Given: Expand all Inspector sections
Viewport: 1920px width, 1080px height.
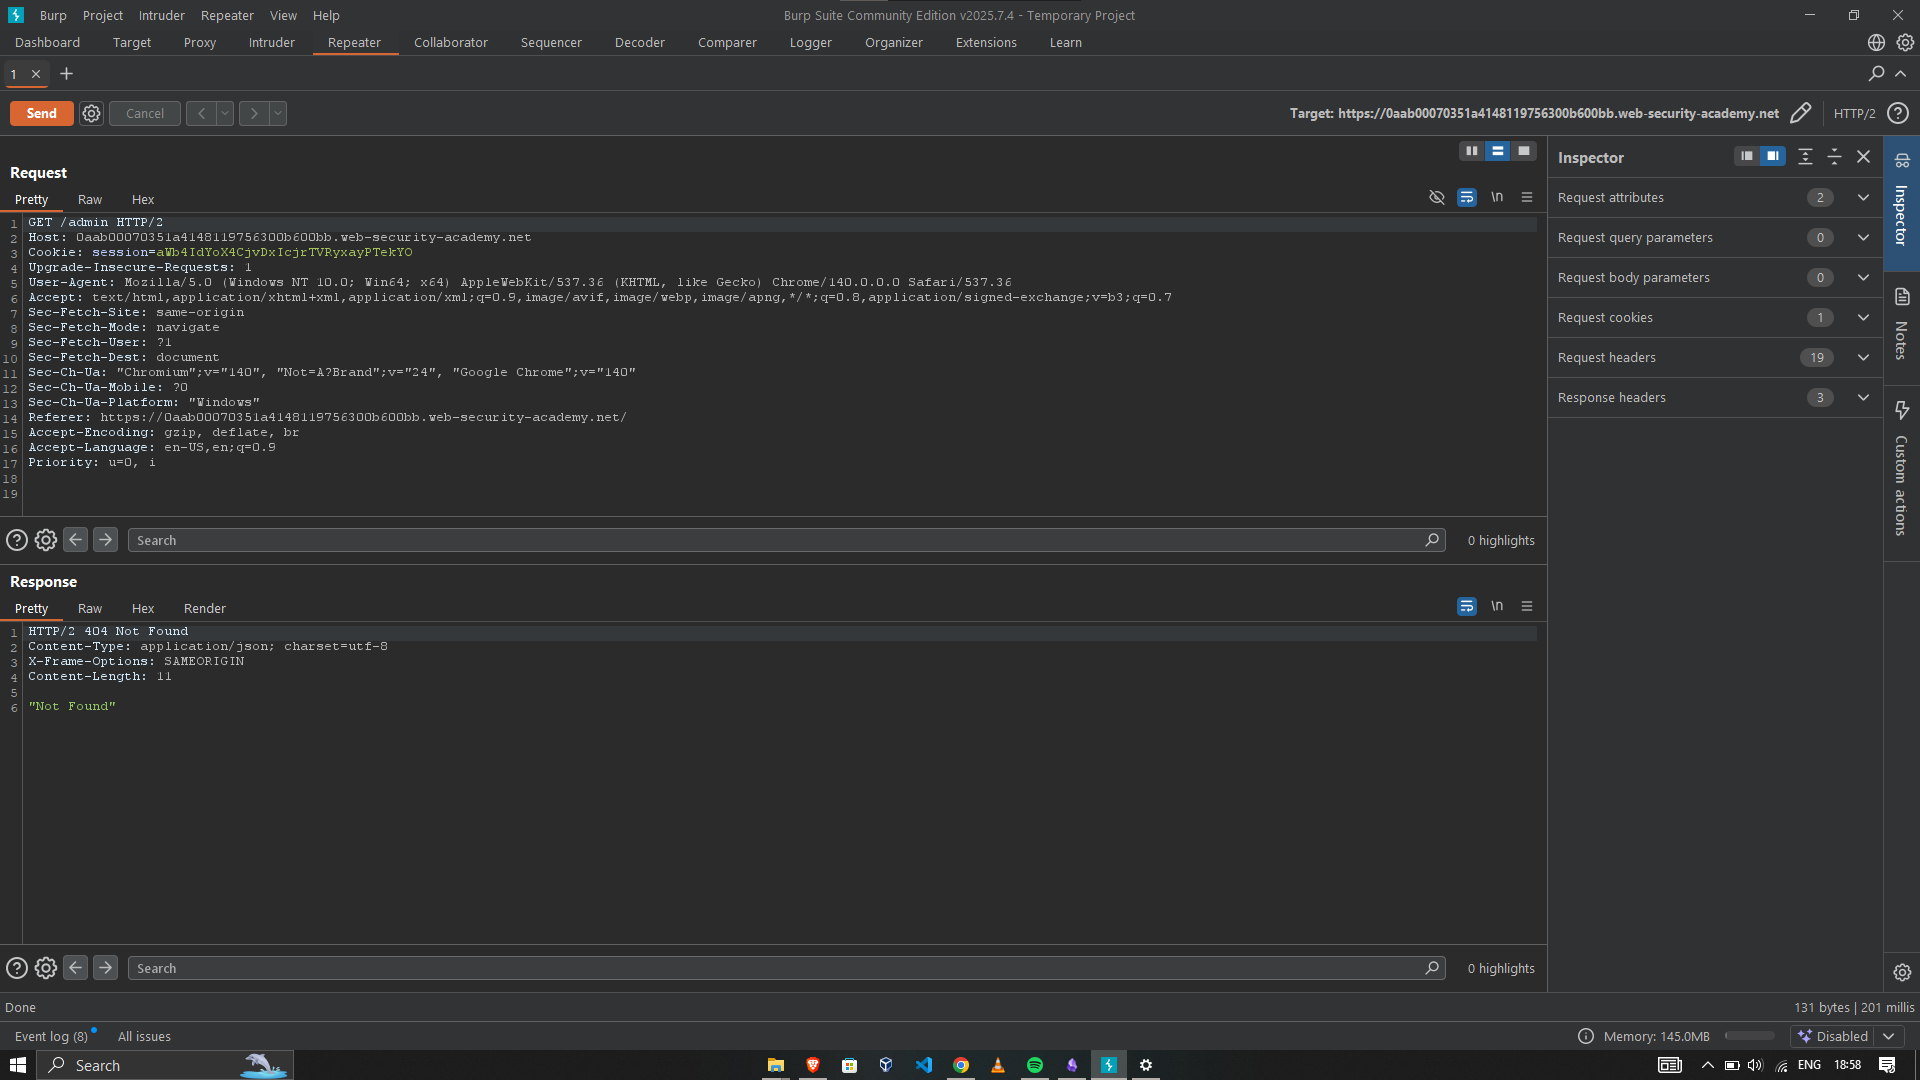Looking at the screenshot, I should (1805, 157).
